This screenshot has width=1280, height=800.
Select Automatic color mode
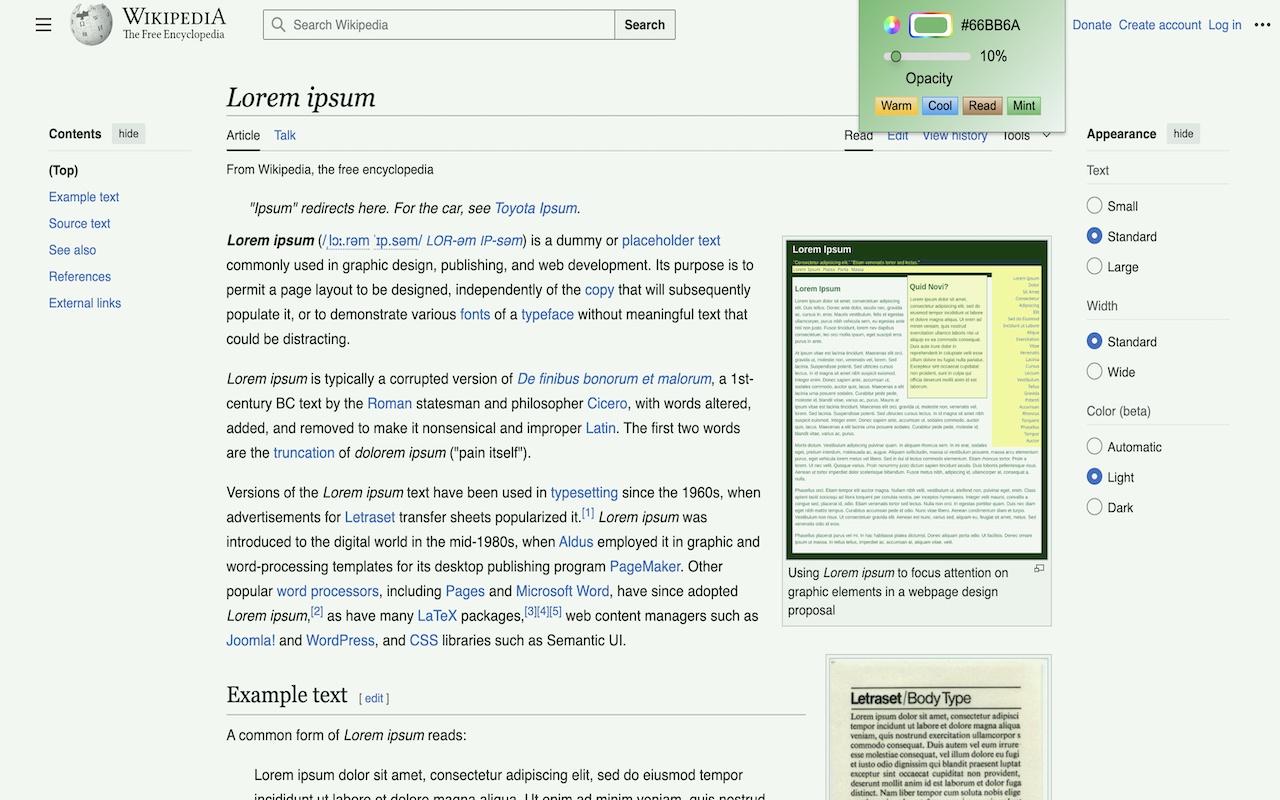coord(1094,446)
